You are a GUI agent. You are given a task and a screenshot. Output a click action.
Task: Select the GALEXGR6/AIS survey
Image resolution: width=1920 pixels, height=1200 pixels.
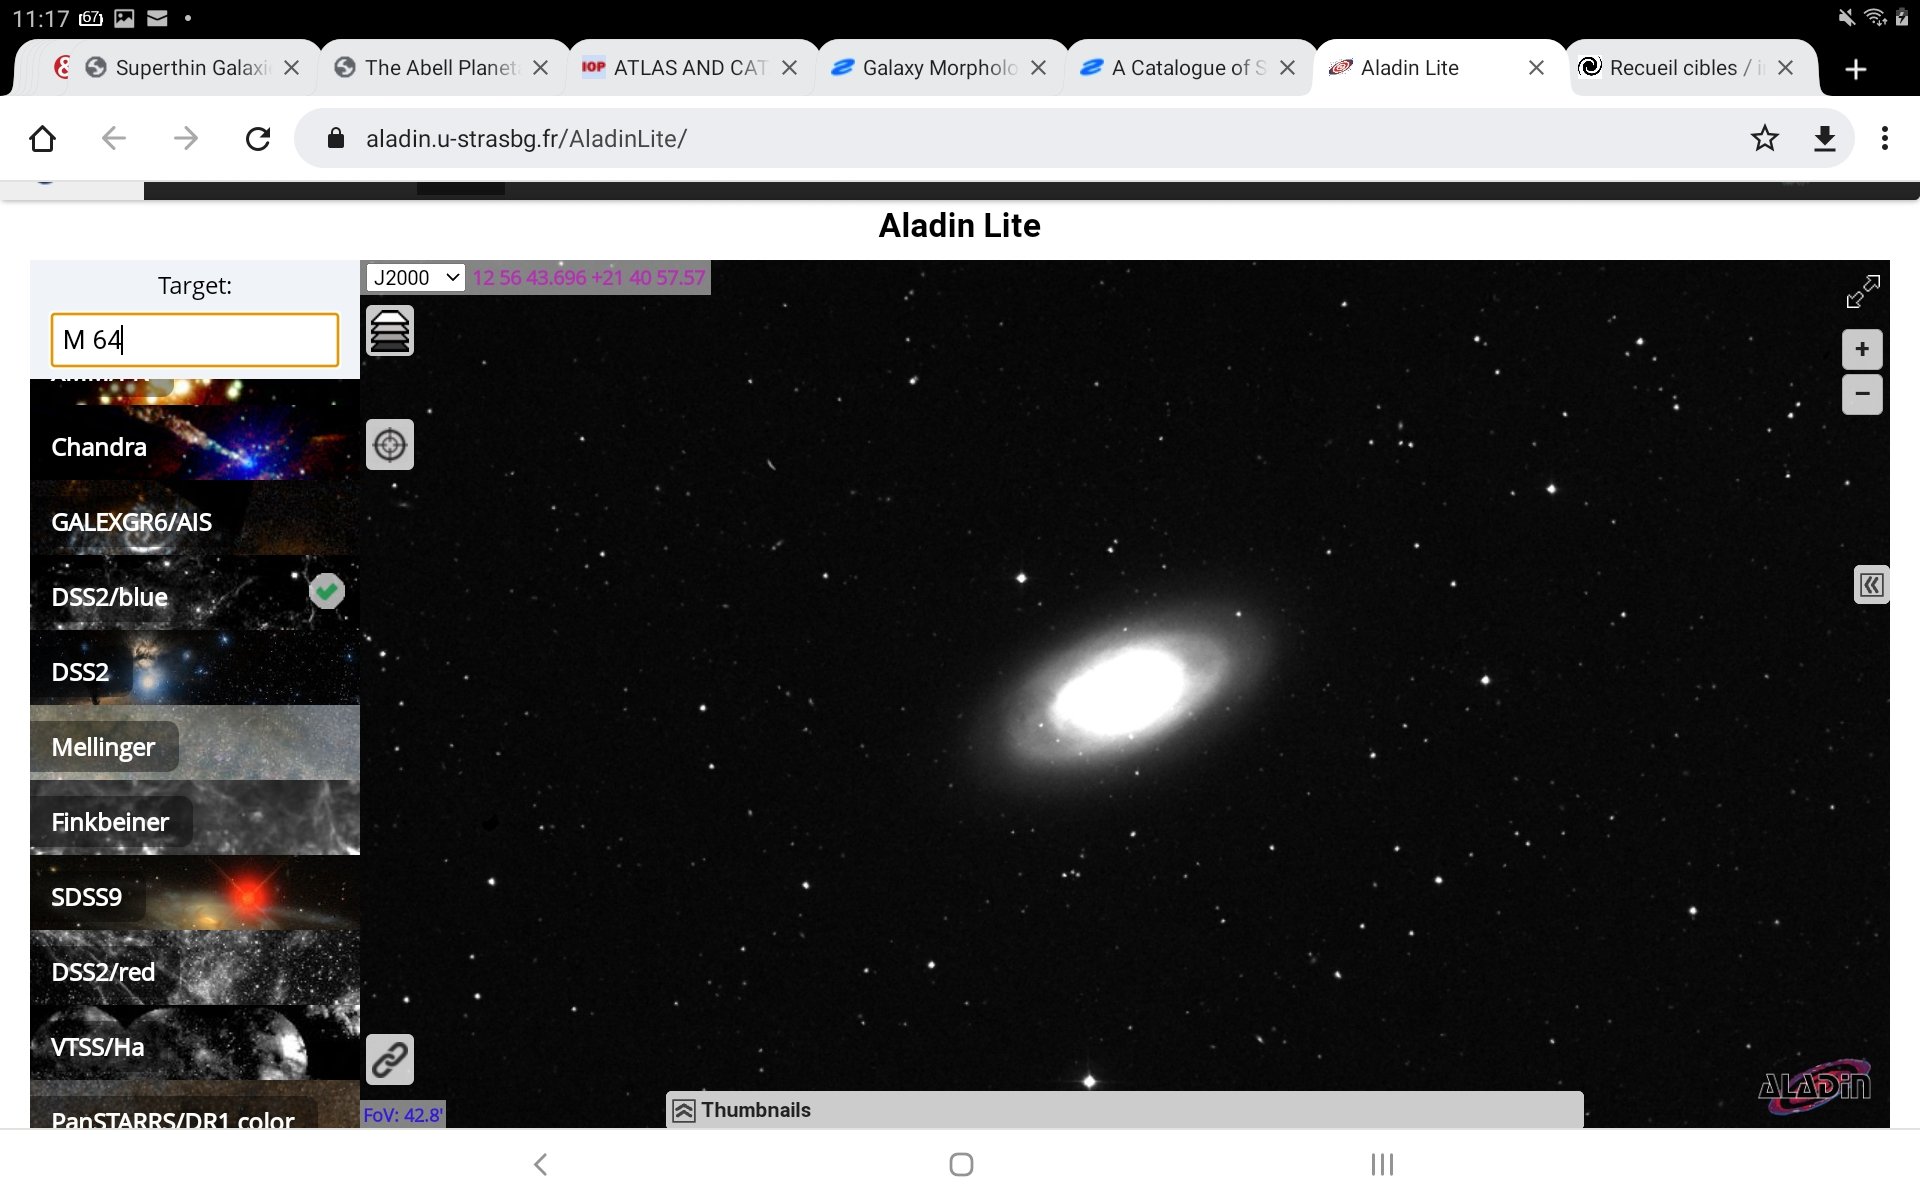click(x=195, y=517)
